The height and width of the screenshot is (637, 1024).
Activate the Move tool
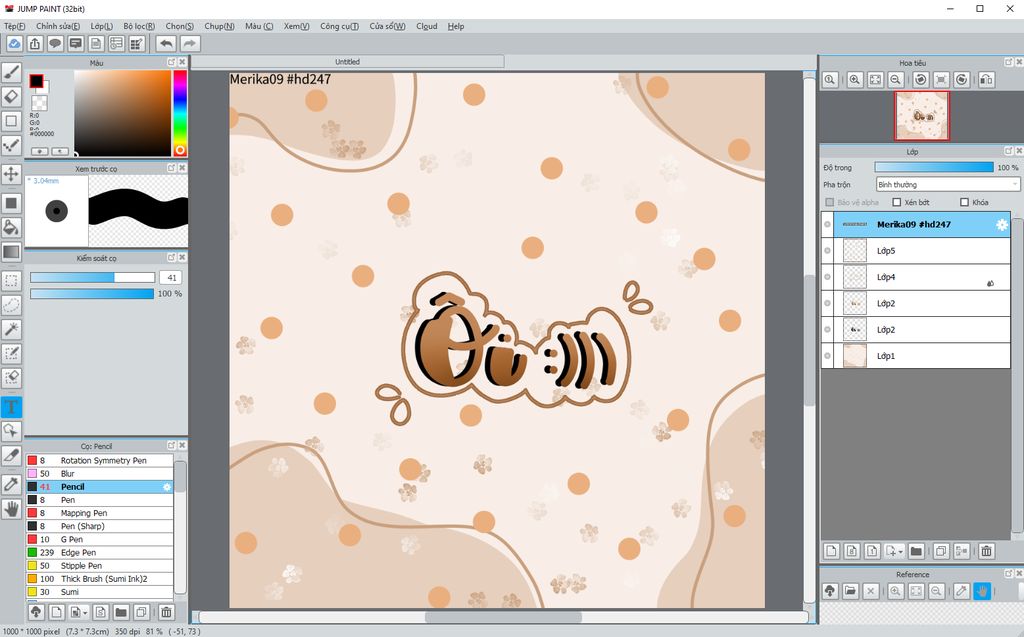coord(11,174)
